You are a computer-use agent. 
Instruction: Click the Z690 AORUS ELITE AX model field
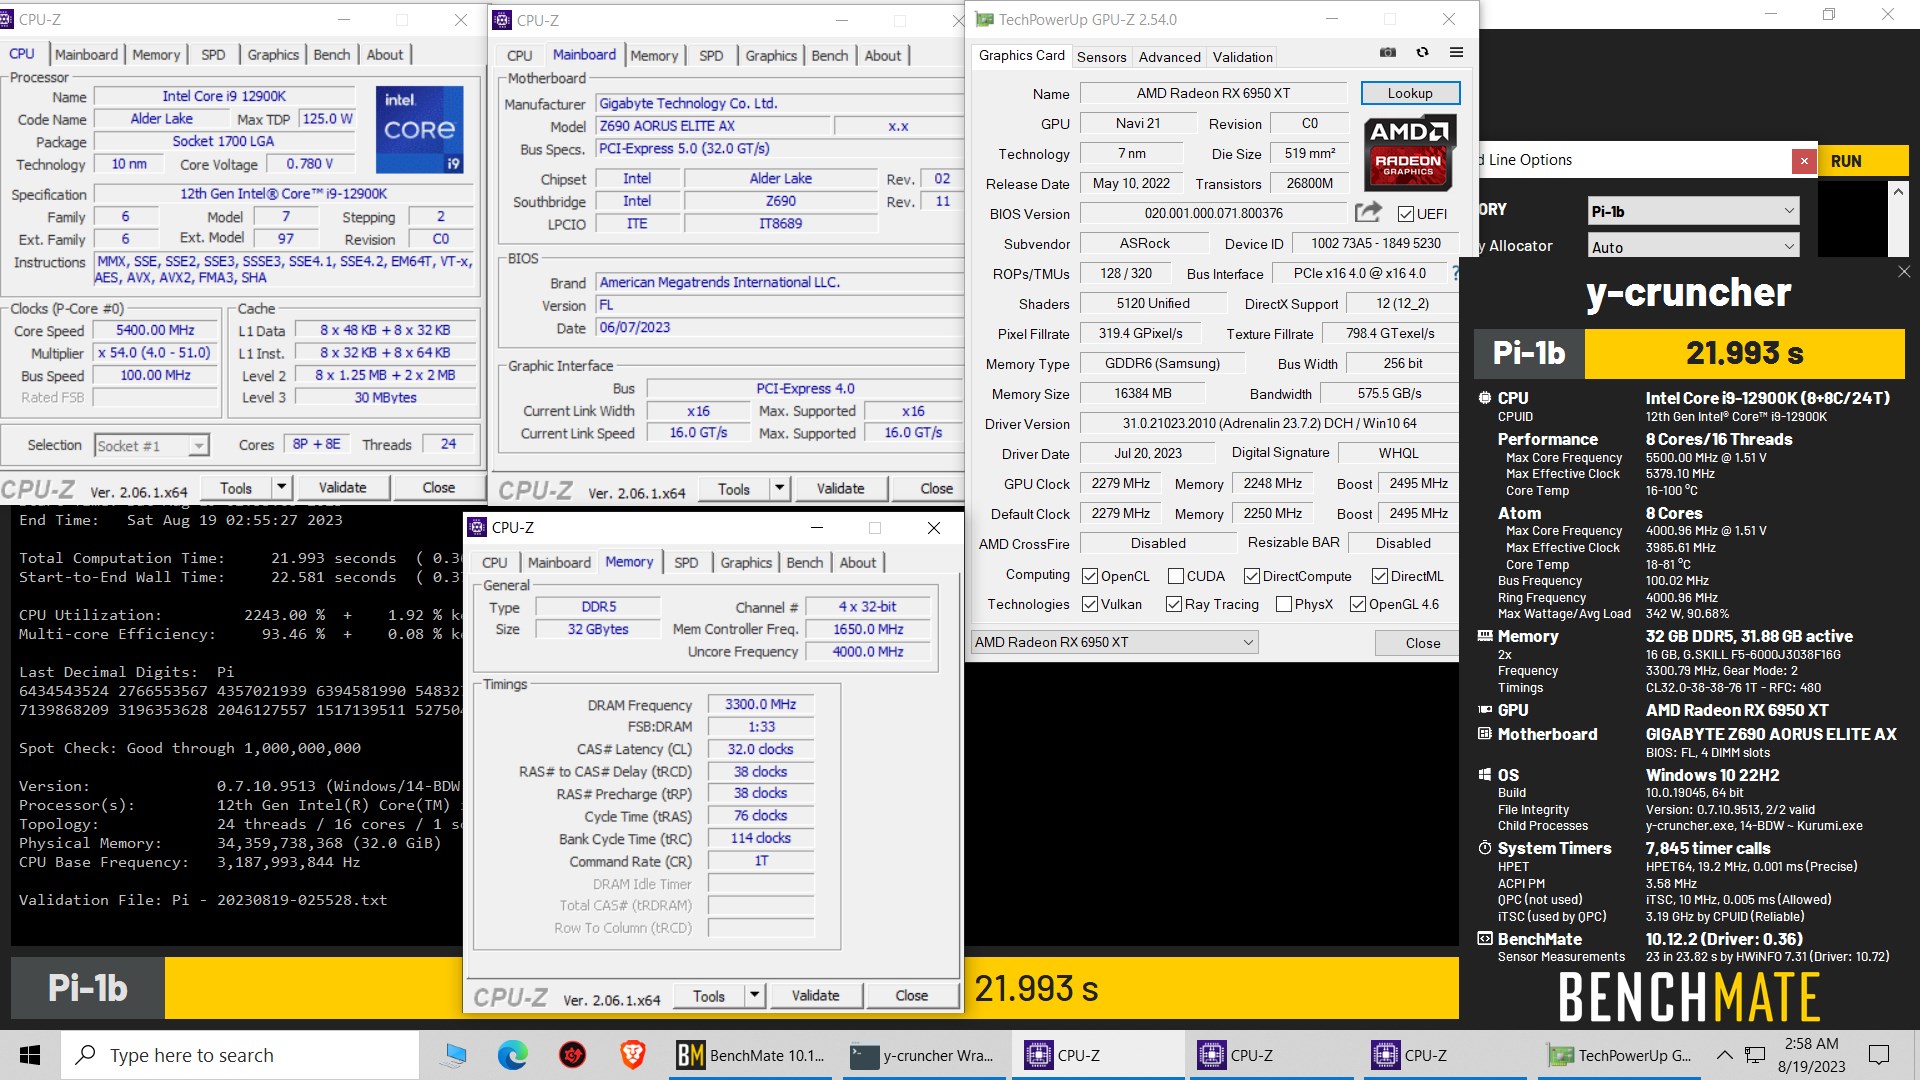click(x=714, y=126)
